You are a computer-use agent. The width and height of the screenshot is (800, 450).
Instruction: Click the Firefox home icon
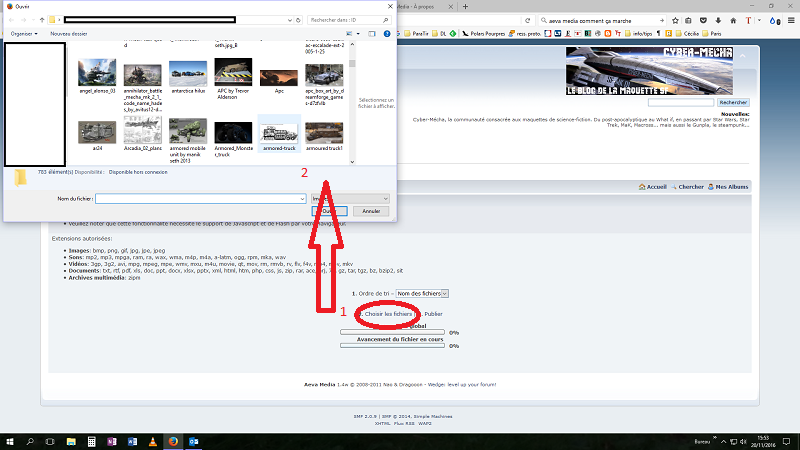733,20
